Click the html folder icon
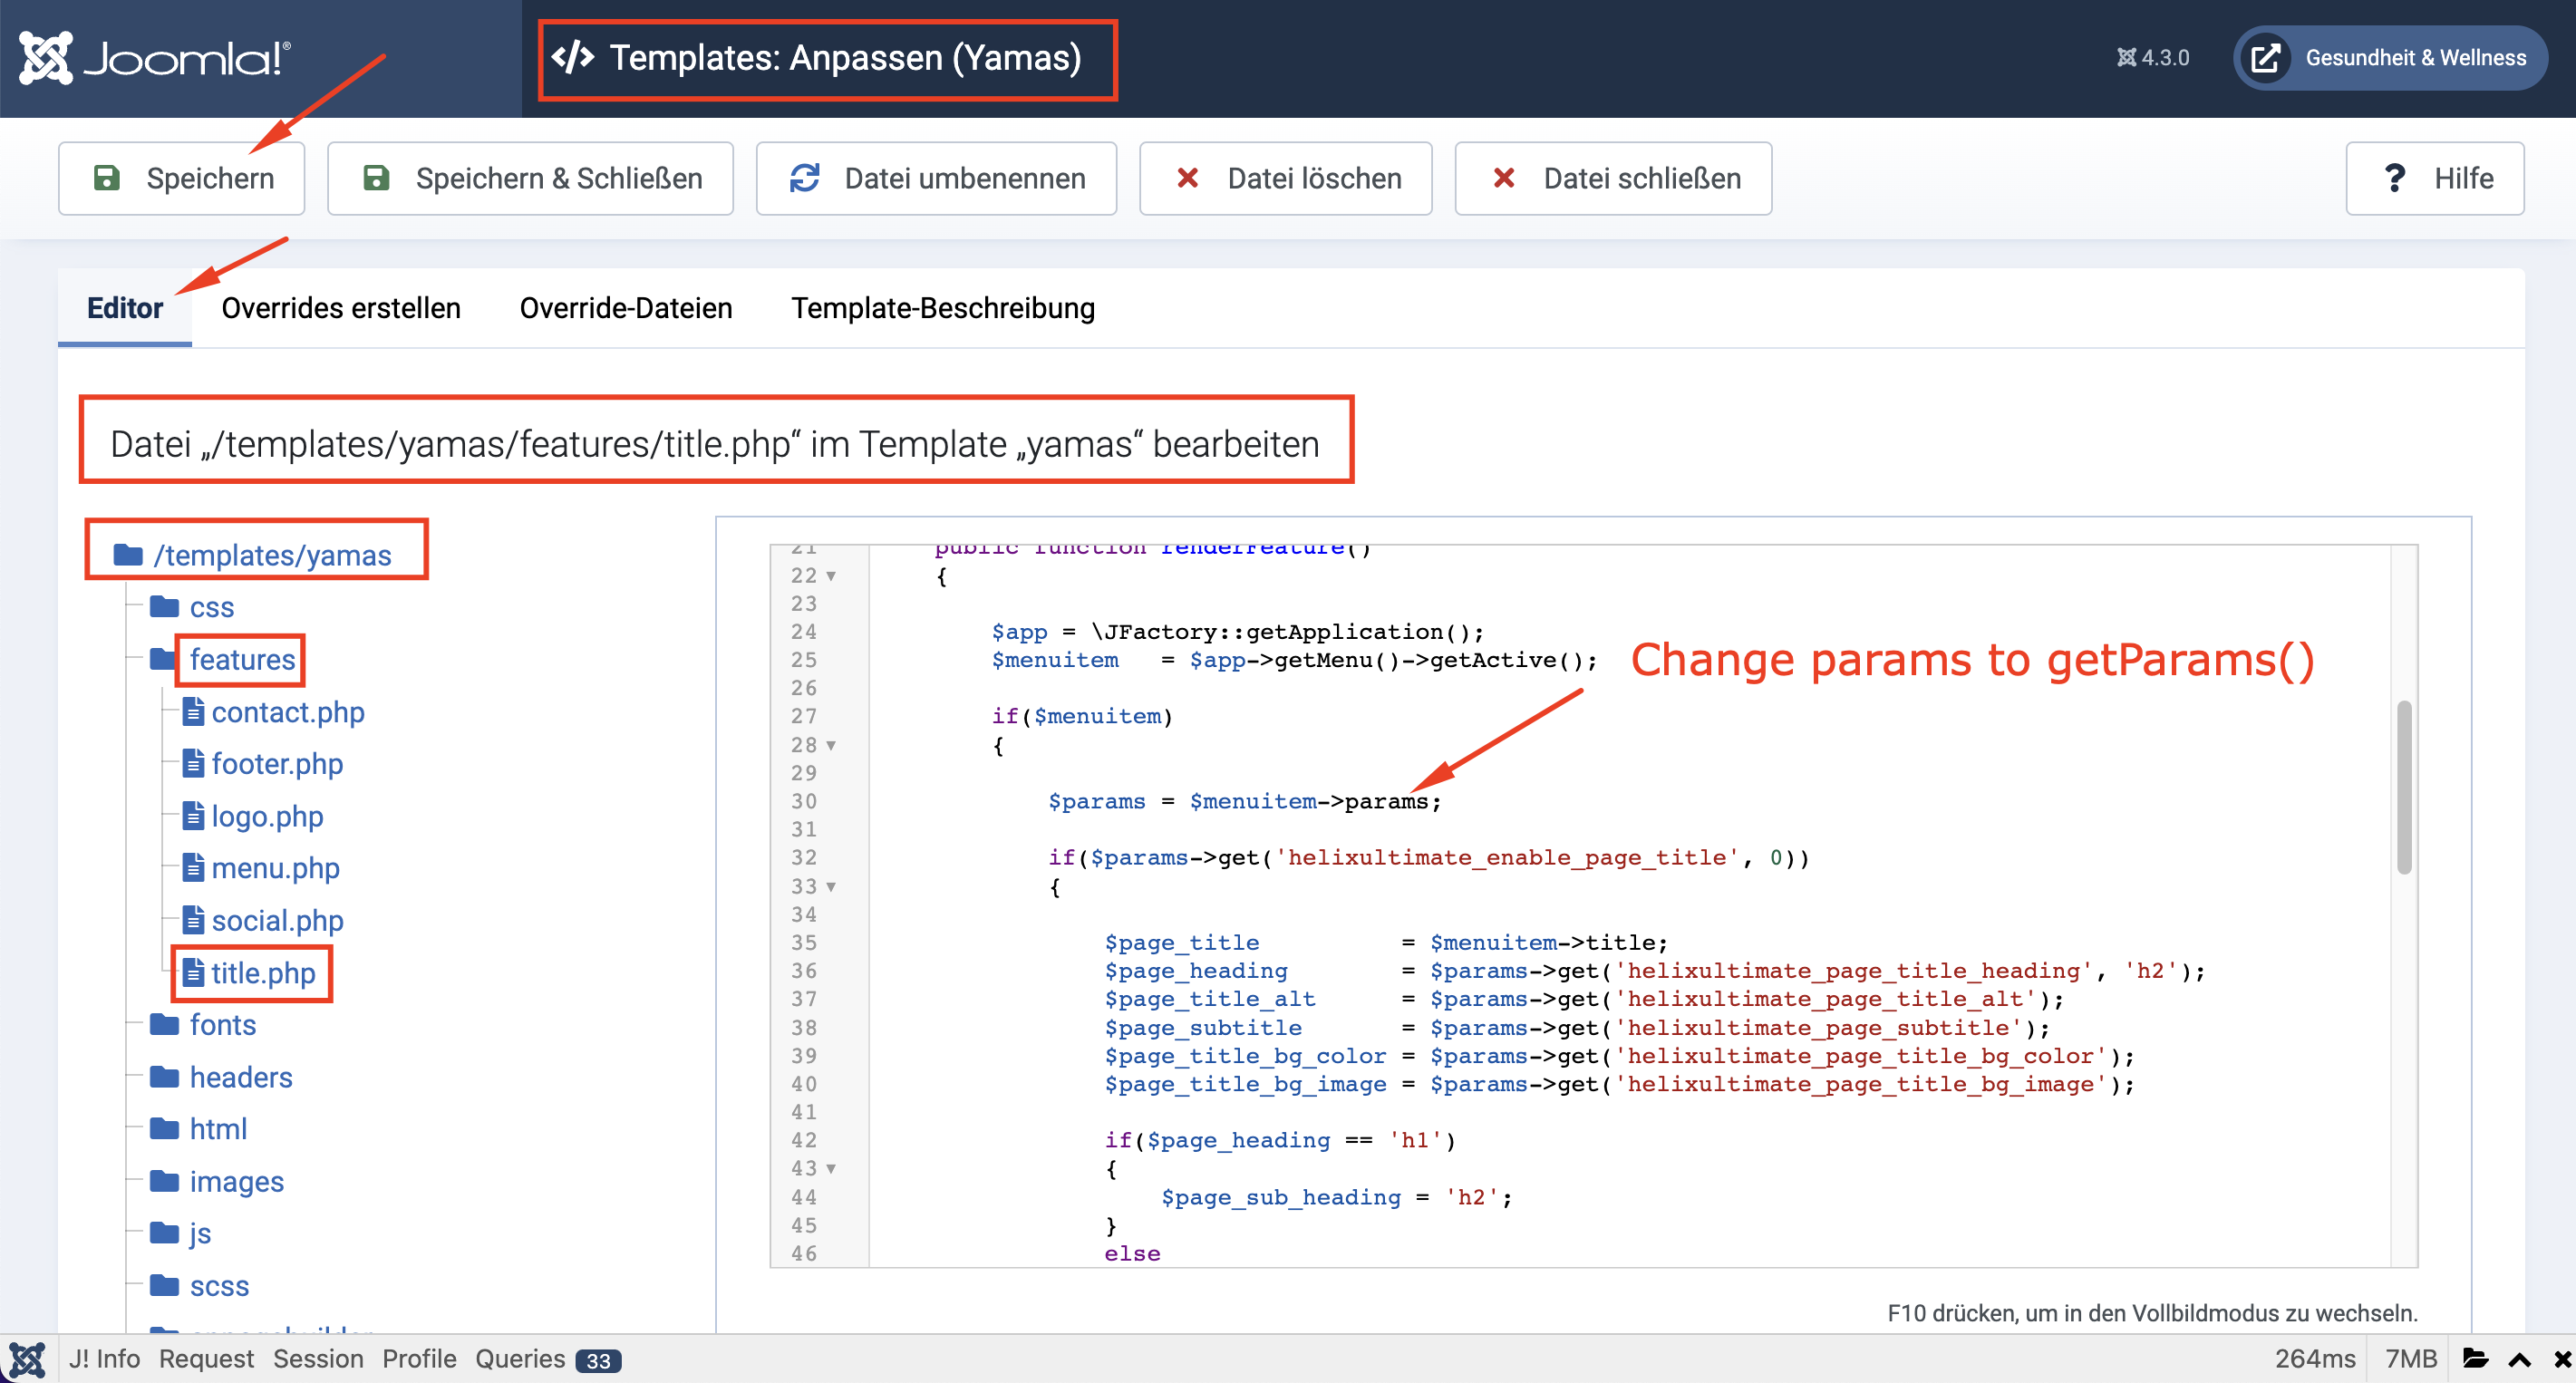This screenshot has height=1383, width=2576. (x=164, y=1128)
